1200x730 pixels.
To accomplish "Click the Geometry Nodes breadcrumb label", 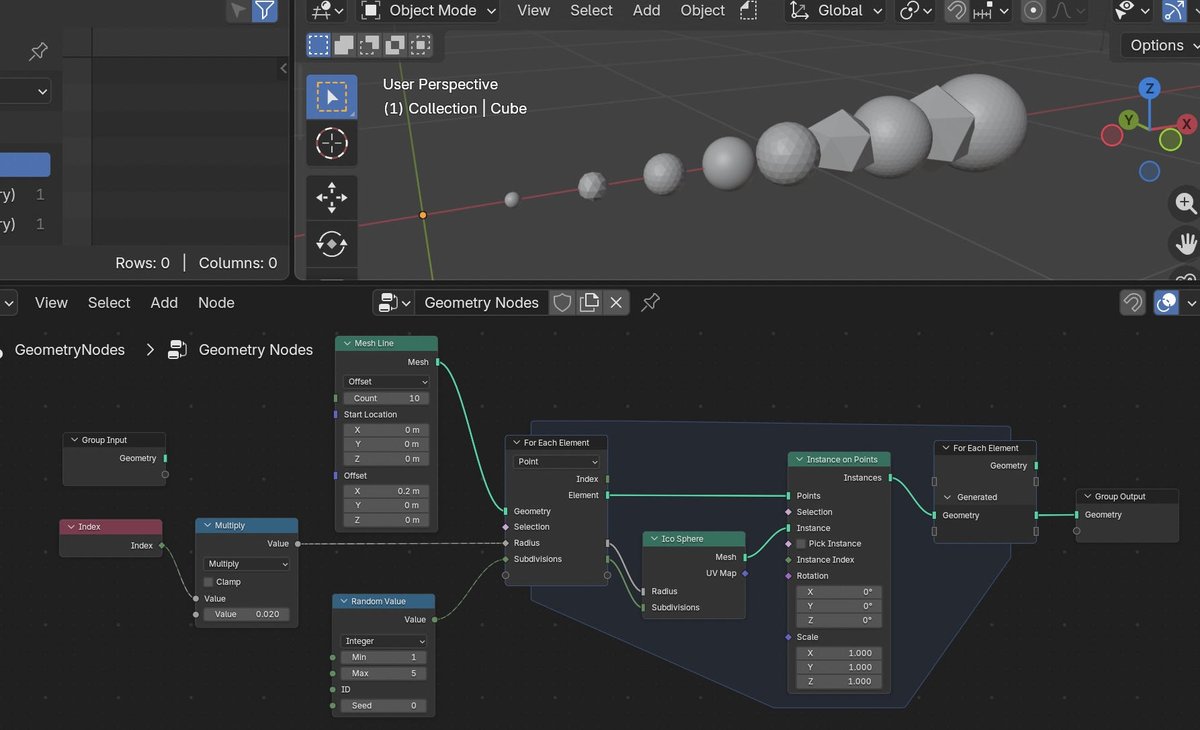I will point(256,349).
